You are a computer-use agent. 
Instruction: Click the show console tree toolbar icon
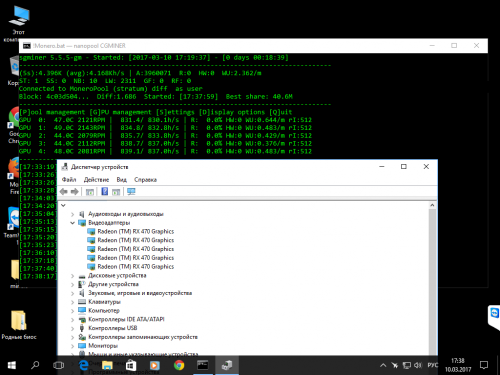coord(90,192)
